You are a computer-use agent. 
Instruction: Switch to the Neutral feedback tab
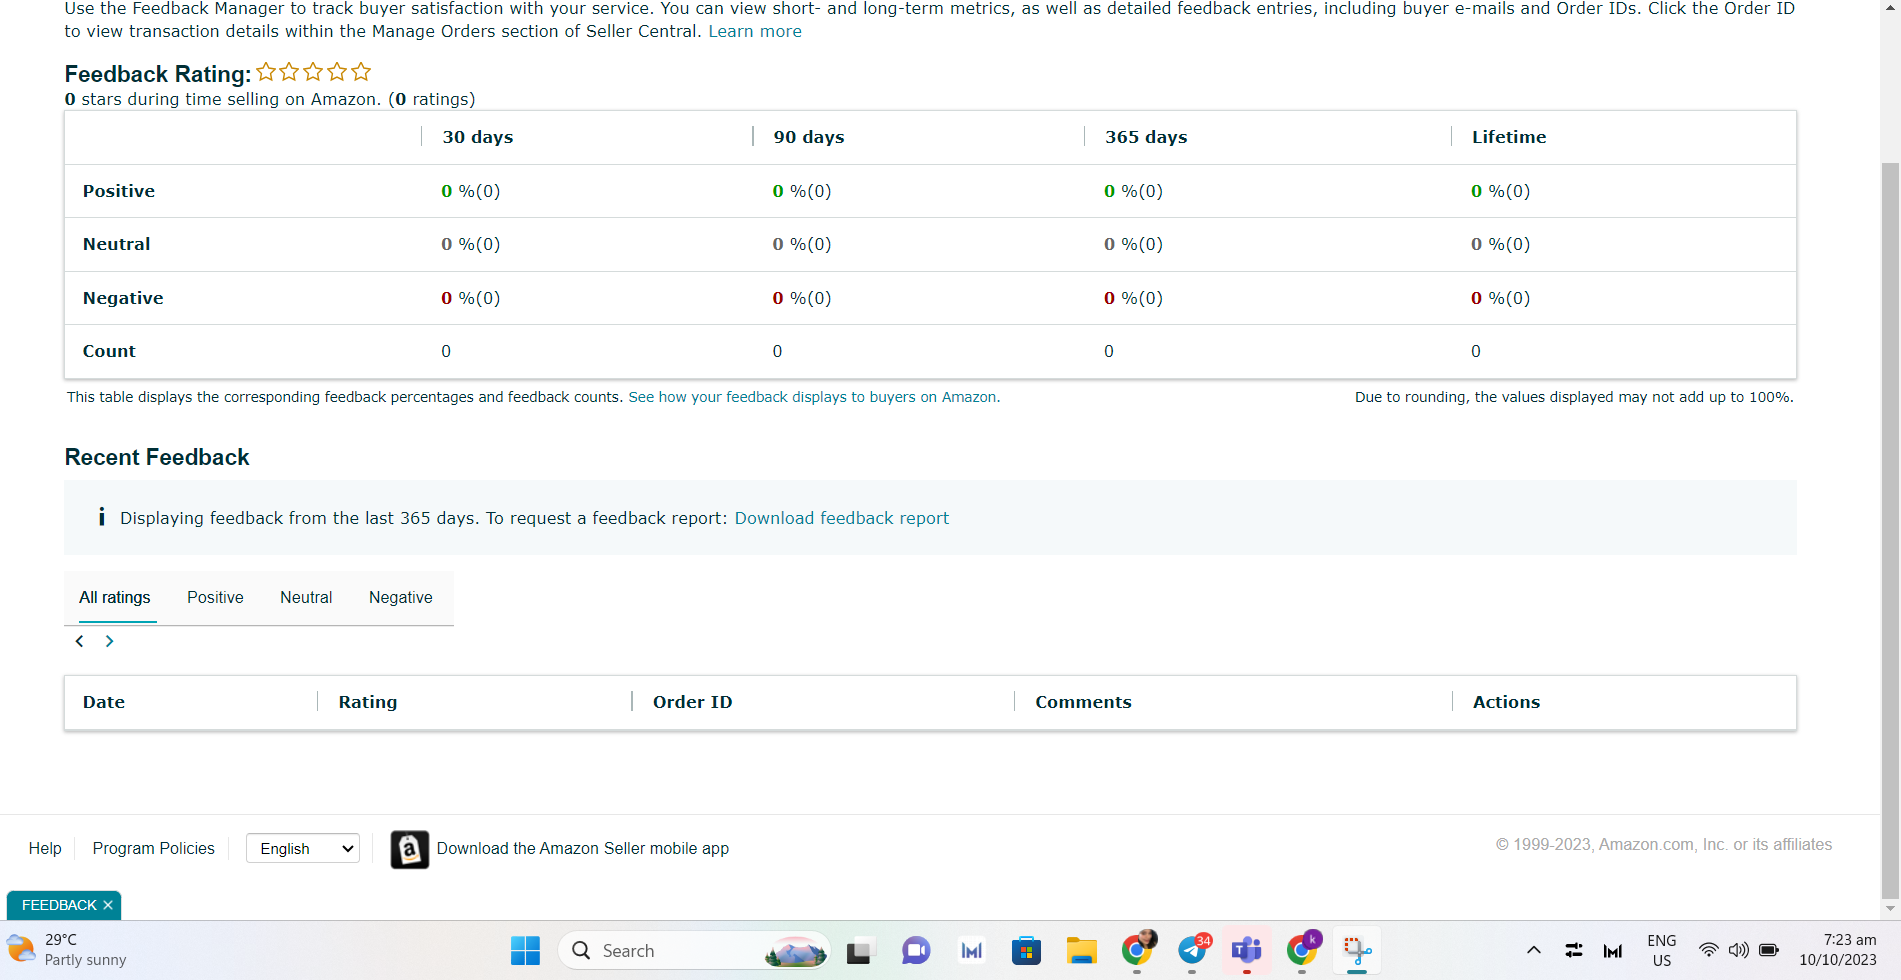pyautogui.click(x=306, y=597)
